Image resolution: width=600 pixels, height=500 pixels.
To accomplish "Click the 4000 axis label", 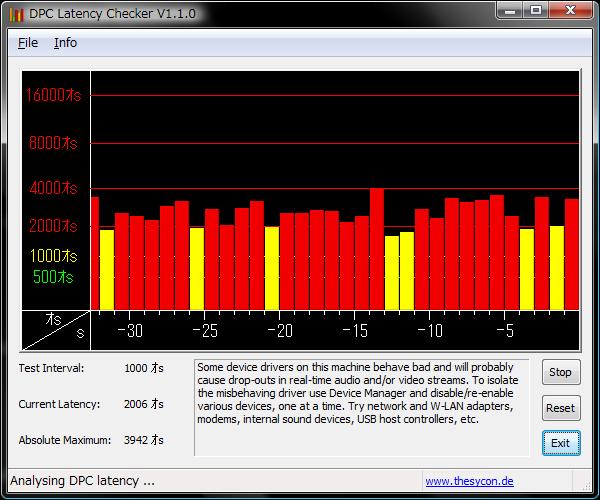I will 53,188.
